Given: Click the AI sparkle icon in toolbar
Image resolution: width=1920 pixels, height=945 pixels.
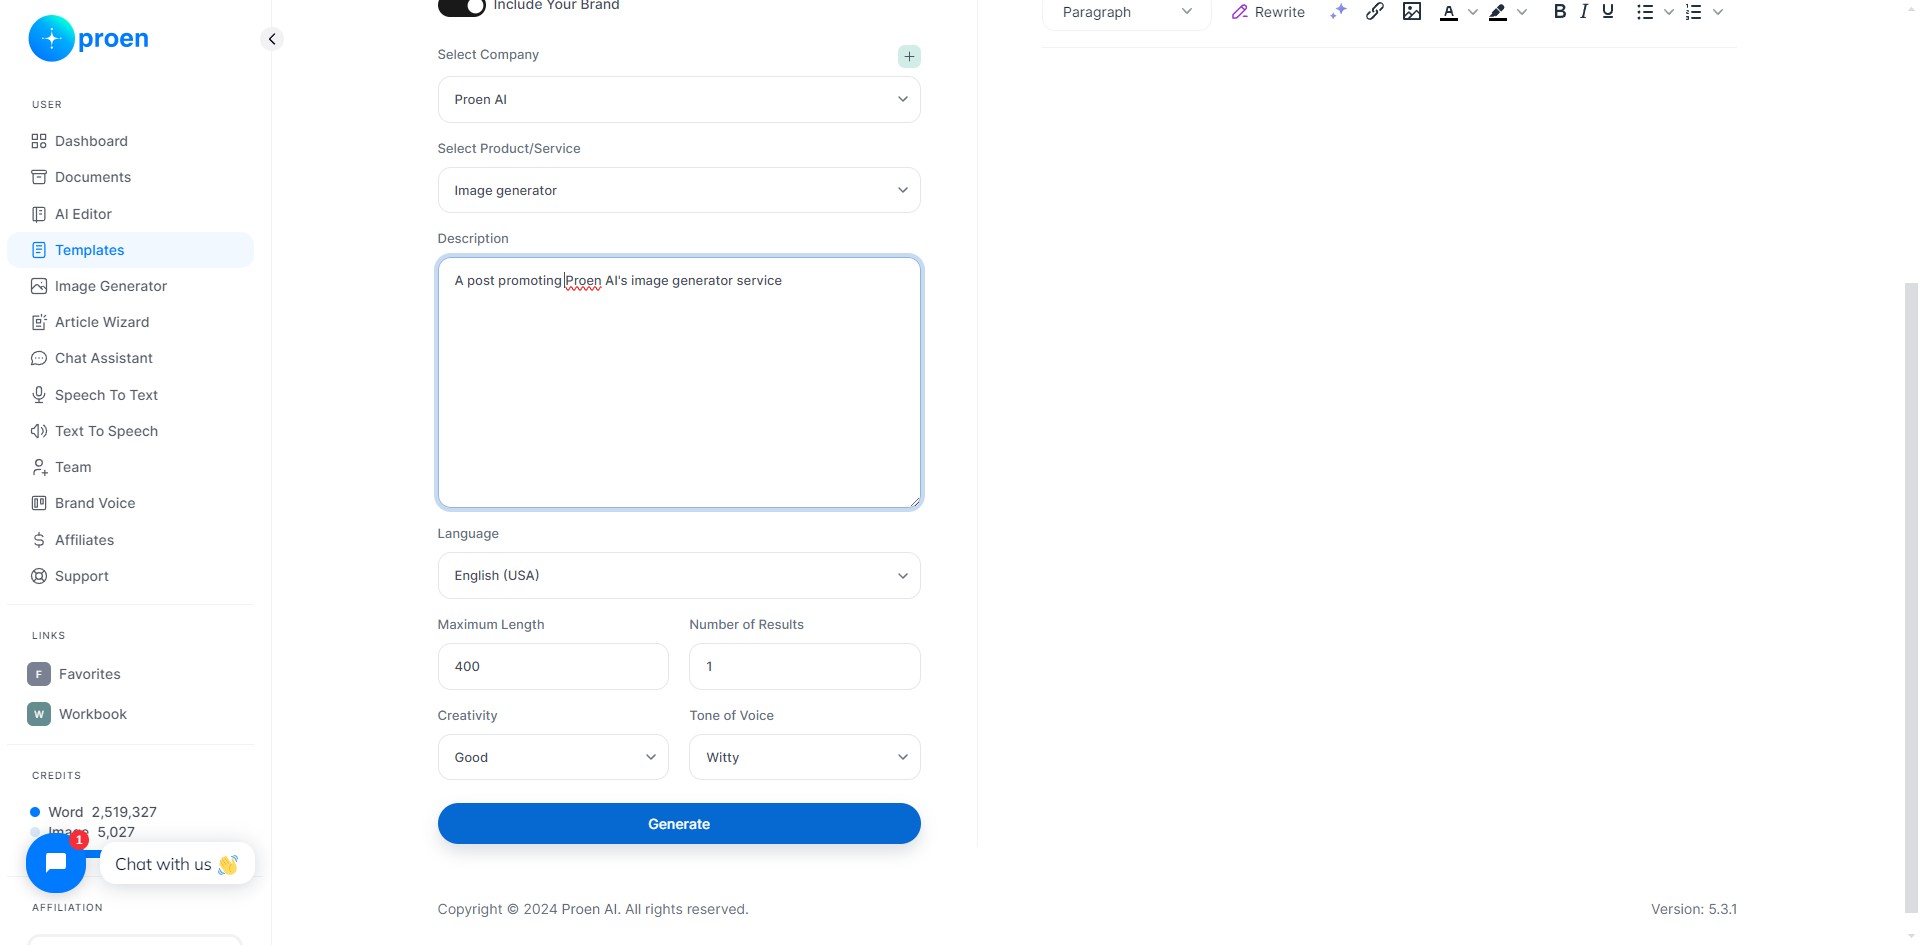Looking at the screenshot, I should click(1338, 12).
